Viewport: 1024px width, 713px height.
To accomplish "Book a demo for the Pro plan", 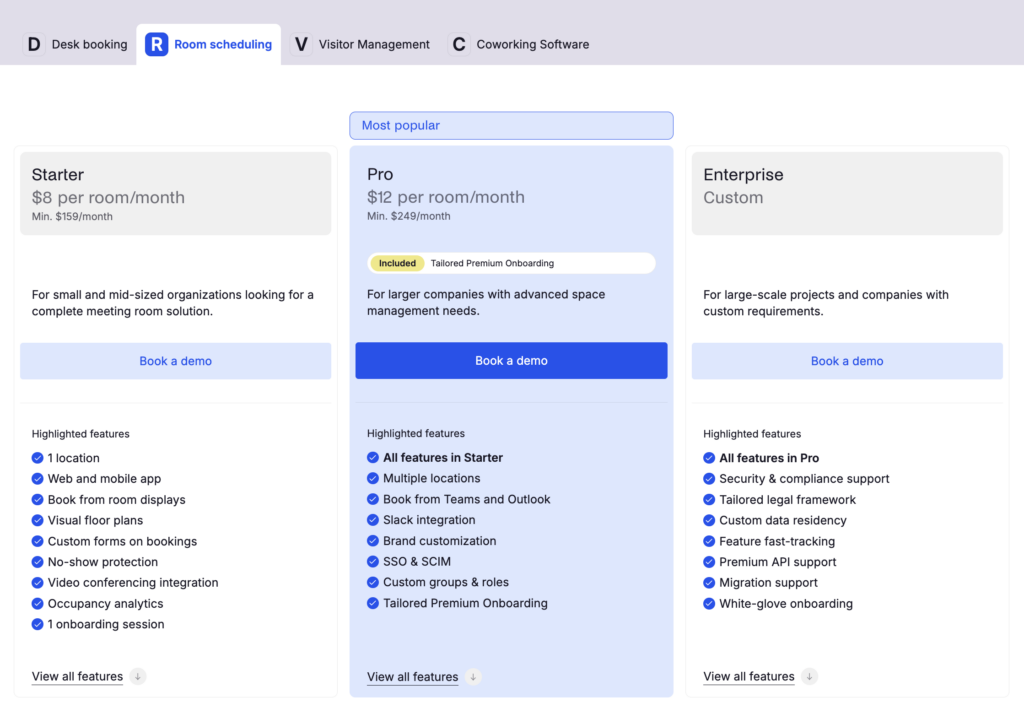I will (511, 361).
